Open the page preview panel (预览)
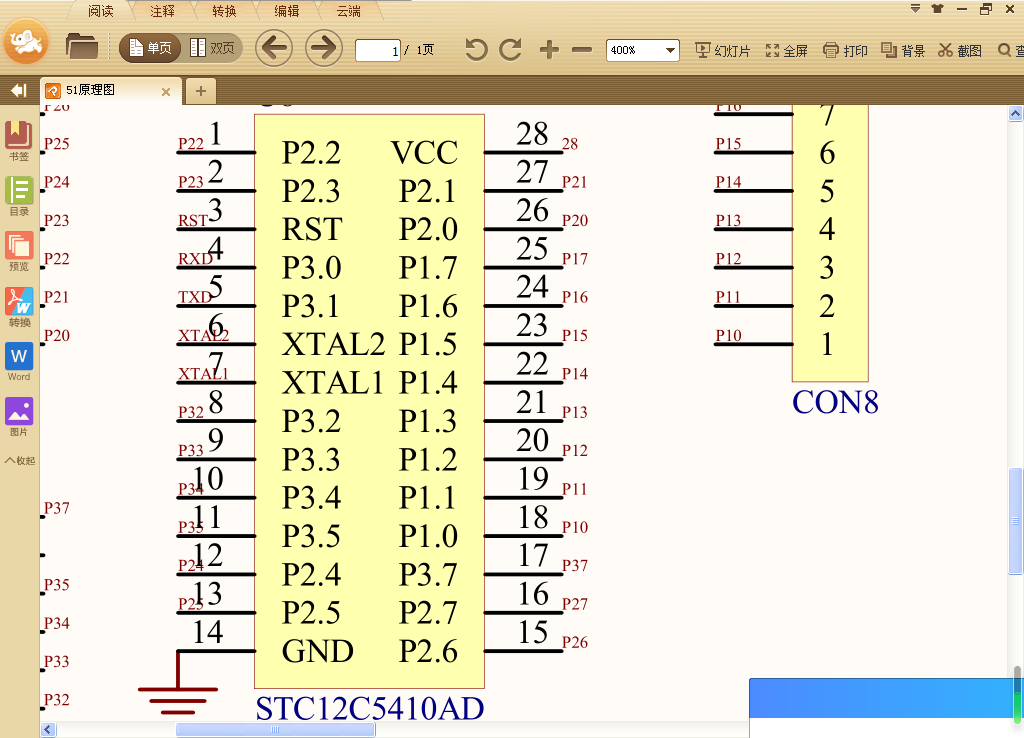This screenshot has width=1024, height=738. pyautogui.click(x=19, y=251)
